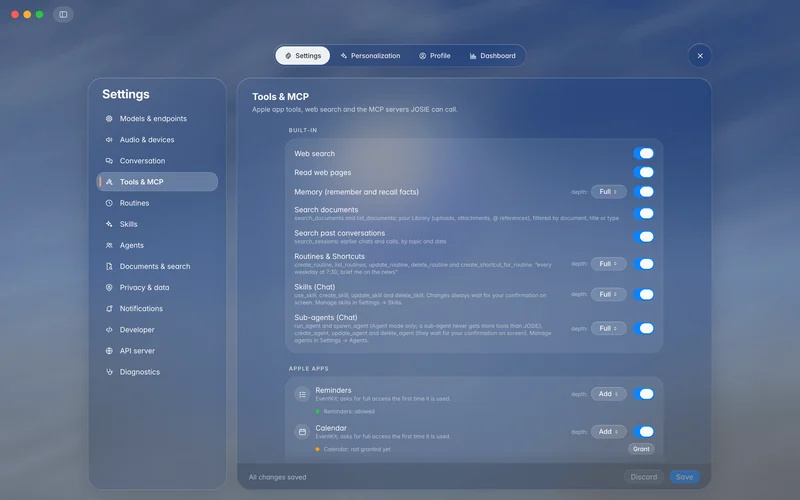Click the Tools & MCP wrench icon

click(x=109, y=182)
